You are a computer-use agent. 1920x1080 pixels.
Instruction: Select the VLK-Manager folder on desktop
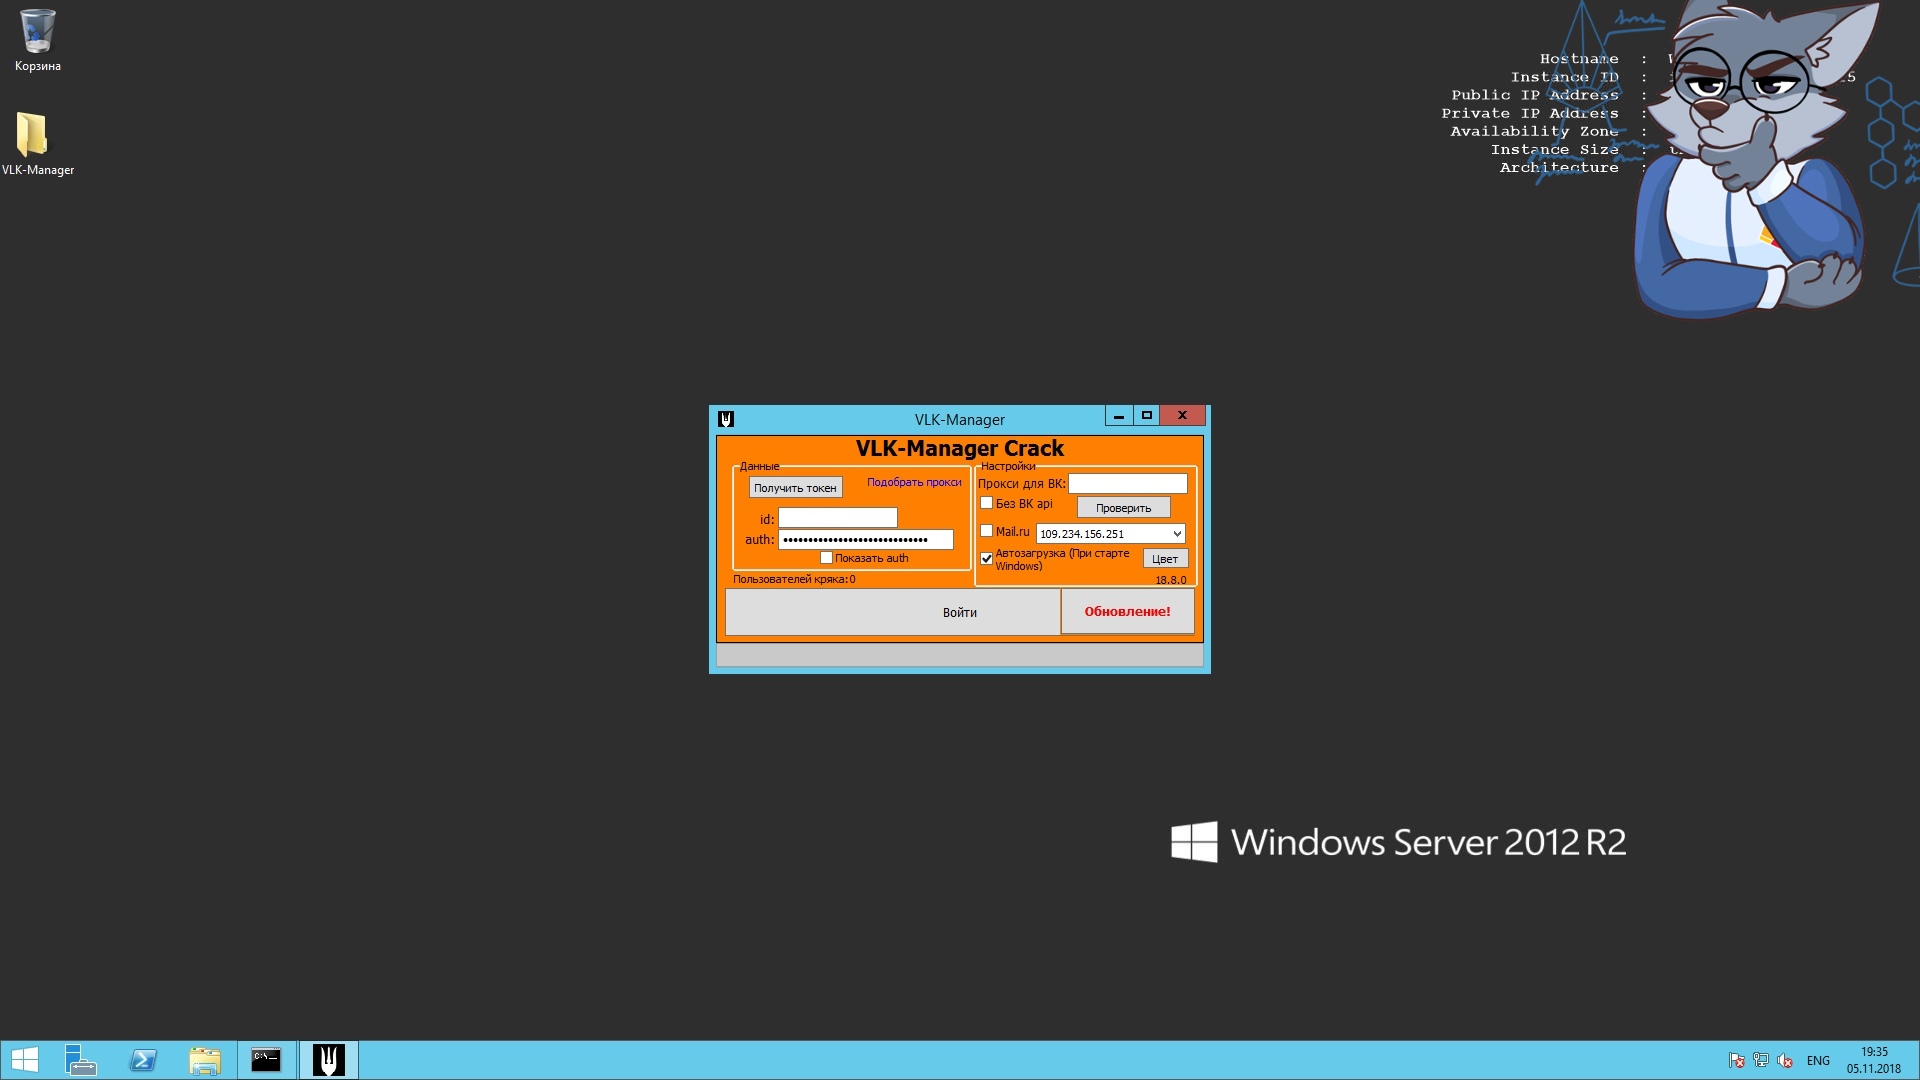[x=37, y=143]
